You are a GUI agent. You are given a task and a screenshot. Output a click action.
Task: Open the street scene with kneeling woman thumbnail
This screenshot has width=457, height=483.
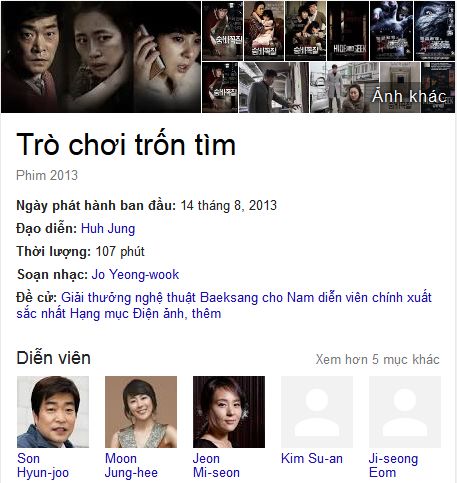tap(344, 87)
